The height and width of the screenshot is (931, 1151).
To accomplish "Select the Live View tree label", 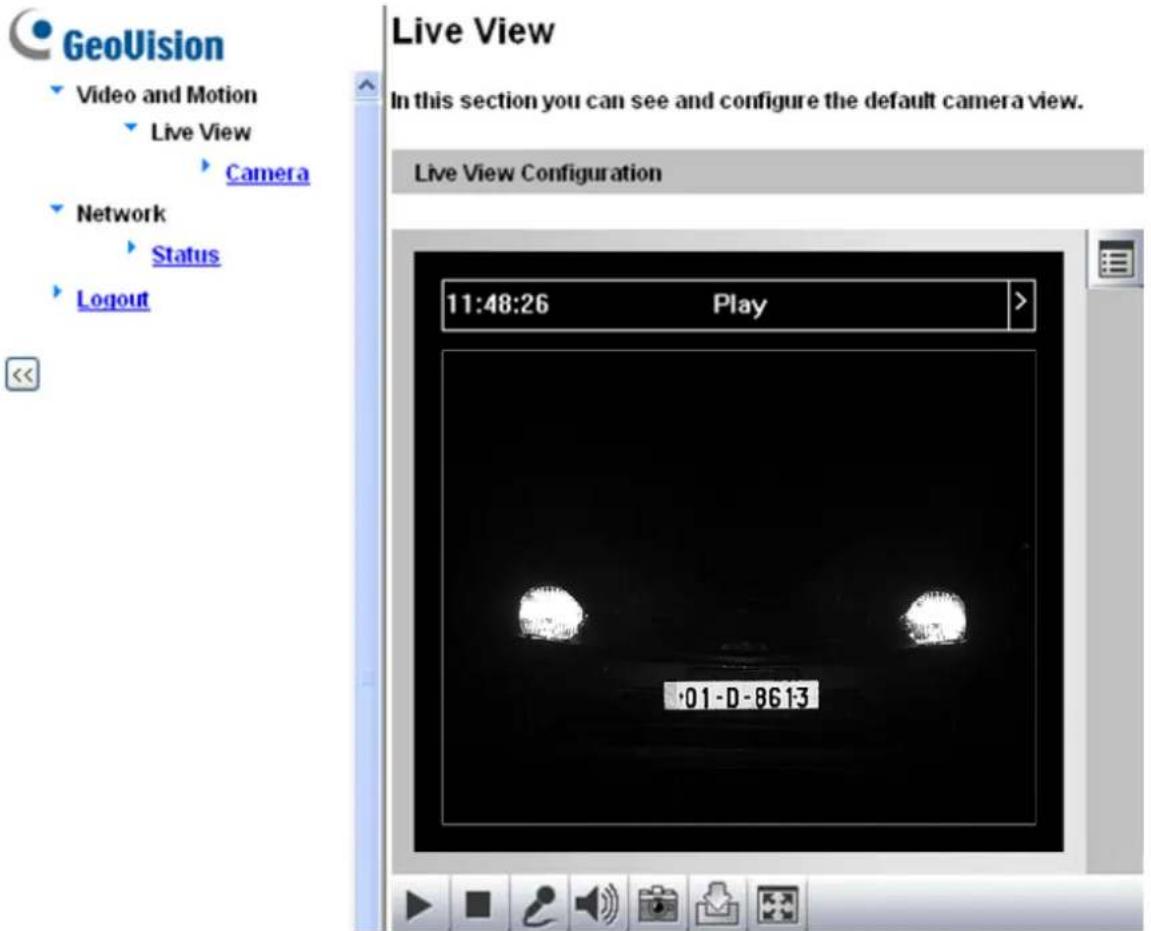I will click(201, 132).
